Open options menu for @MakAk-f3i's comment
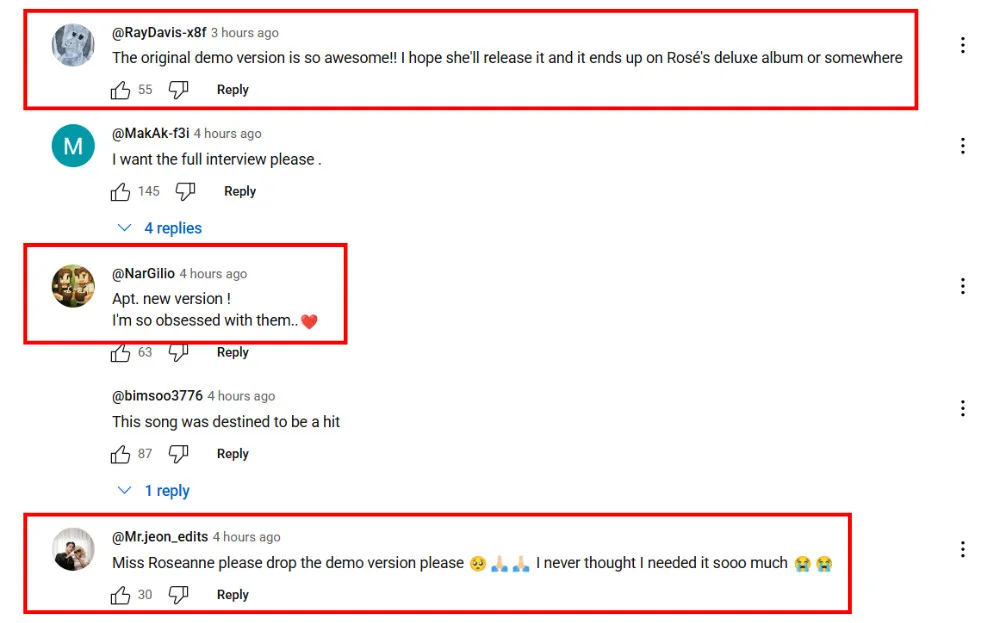The height and width of the screenshot is (623, 1000). point(962,146)
